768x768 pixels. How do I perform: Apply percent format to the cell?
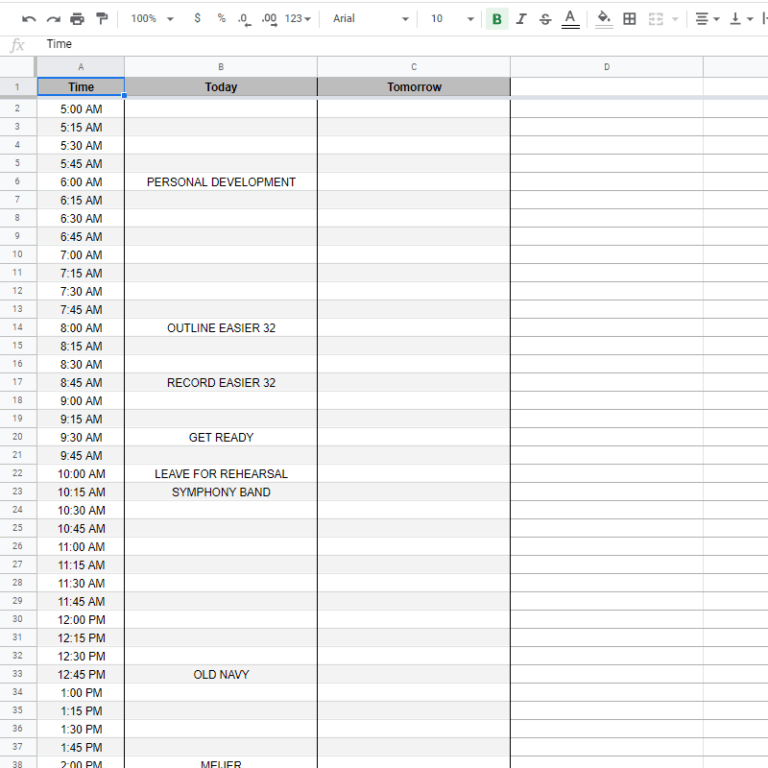point(221,19)
